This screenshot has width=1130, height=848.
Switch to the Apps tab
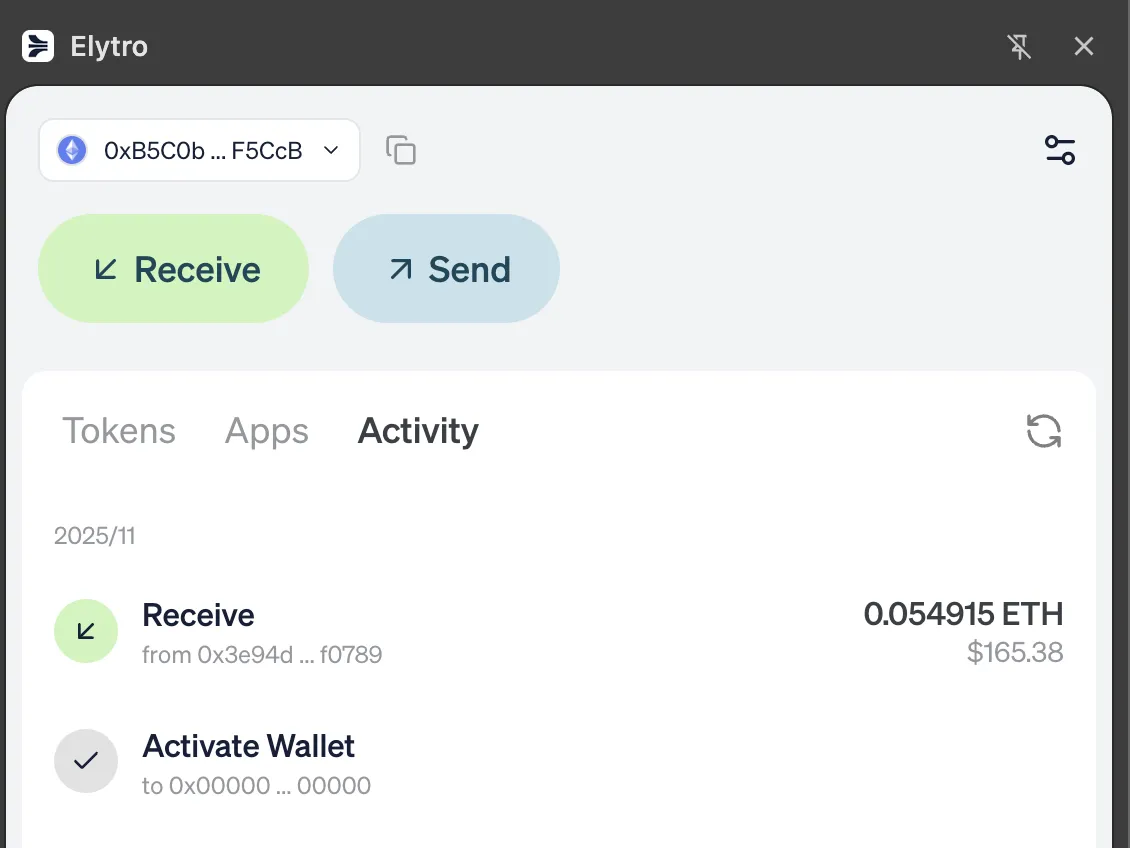click(x=266, y=431)
